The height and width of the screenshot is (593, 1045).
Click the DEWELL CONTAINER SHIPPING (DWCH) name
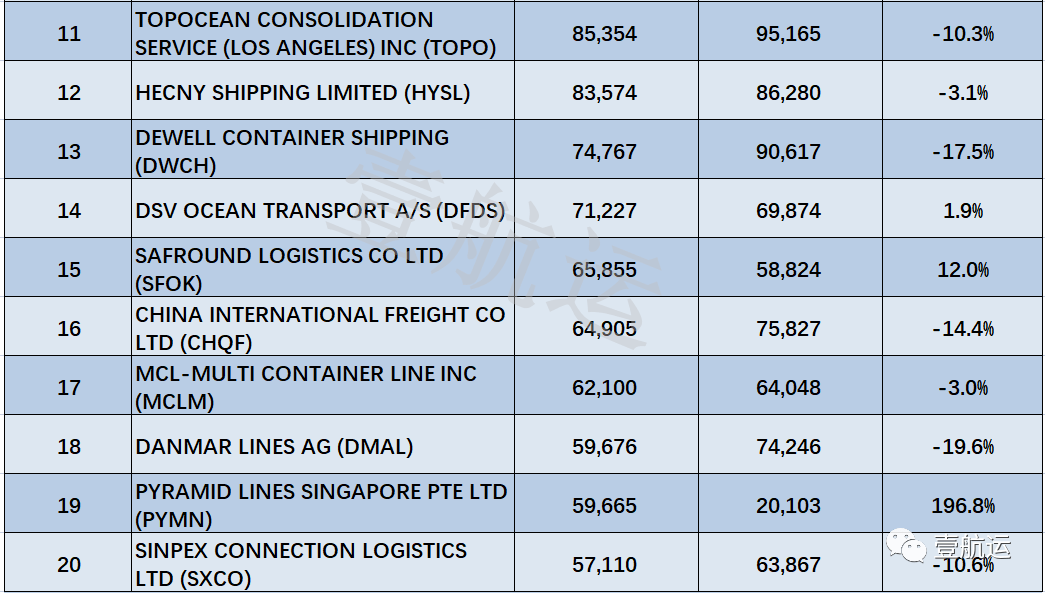coord(292,151)
